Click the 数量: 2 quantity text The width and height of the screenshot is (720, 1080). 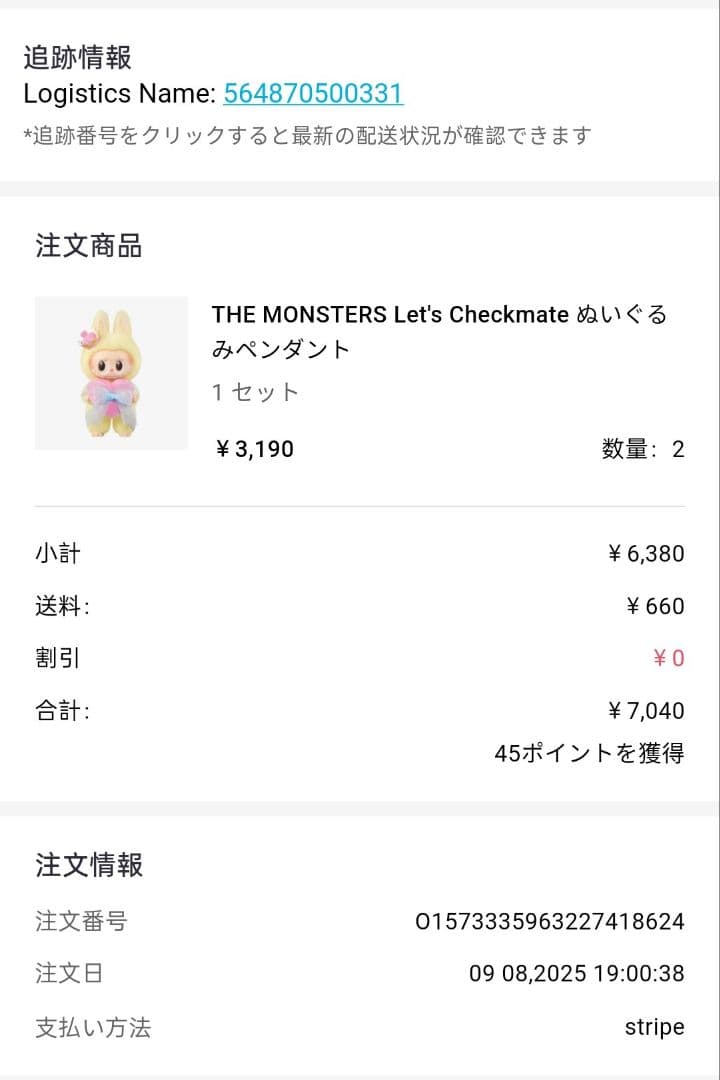[643, 449]
